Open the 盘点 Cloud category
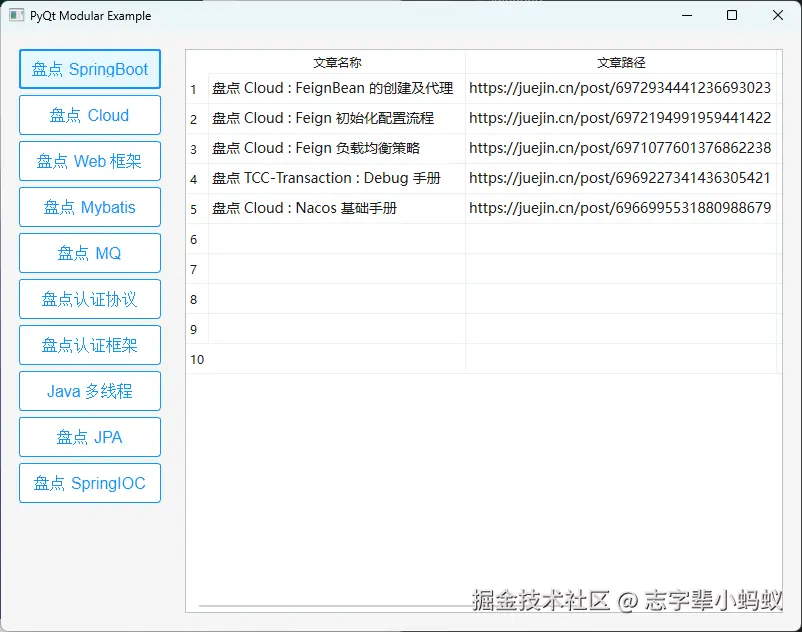This screenshot has width=802, height=632. pyautogui.click(x=90, y=115)
